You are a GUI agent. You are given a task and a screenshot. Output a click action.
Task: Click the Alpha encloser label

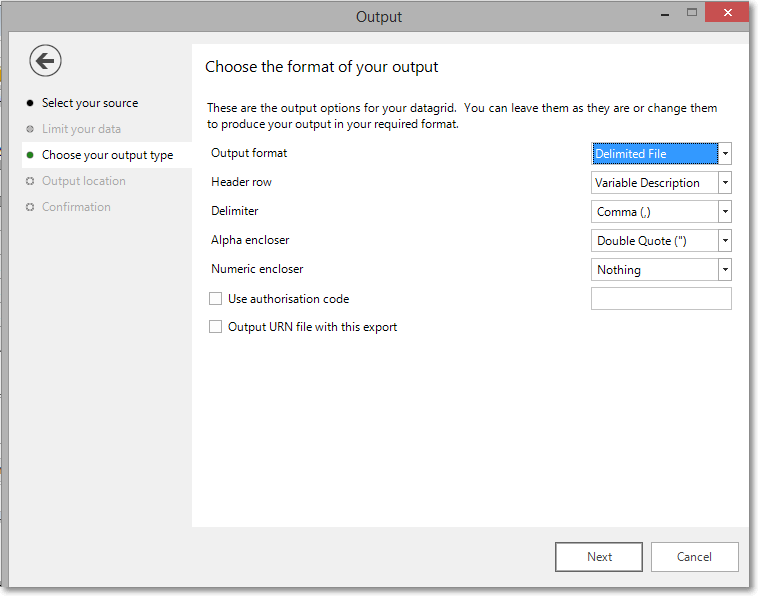point(250,240)
